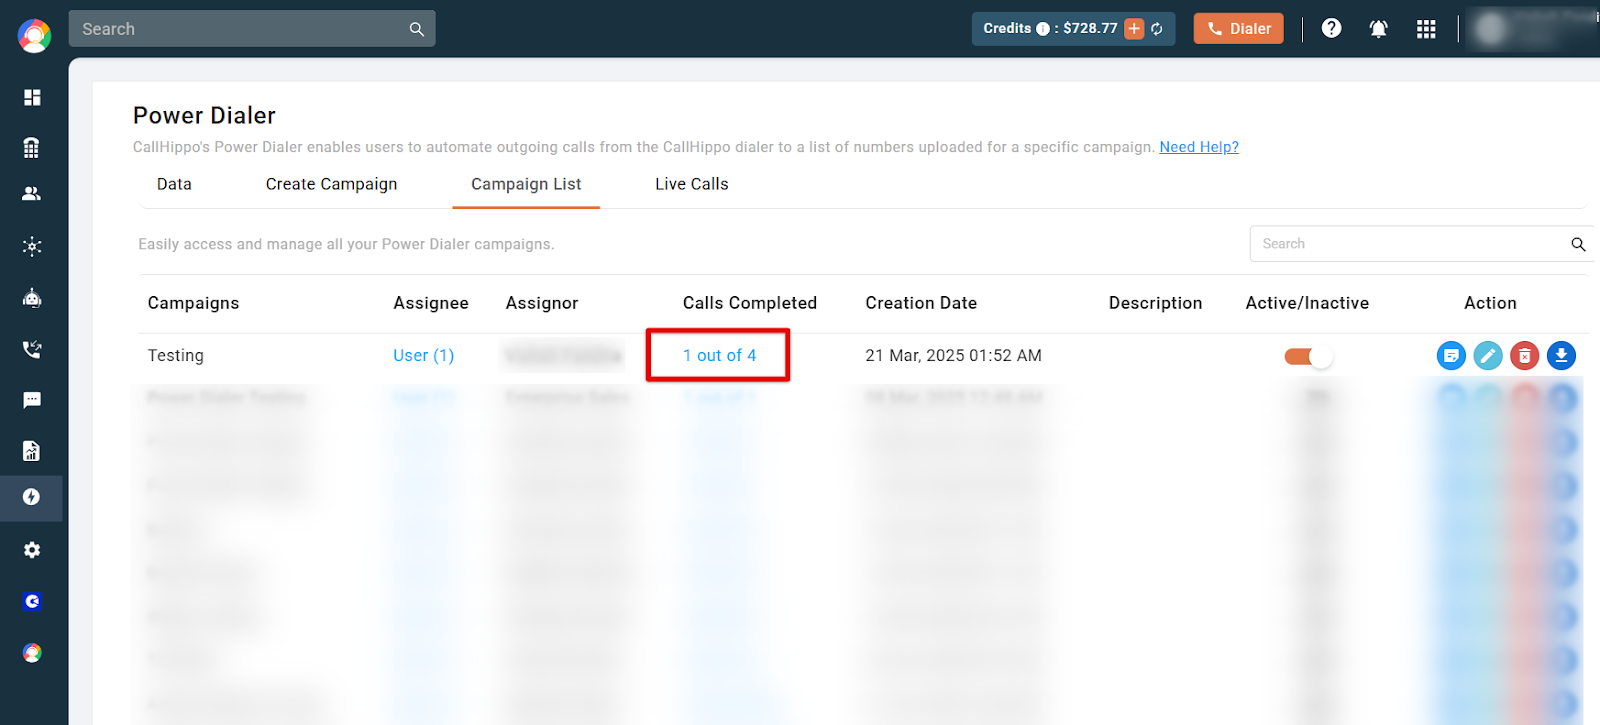Click the Creation Date column header
Image resolution: width=1600 pixels, height=725 pixels.
921,303
